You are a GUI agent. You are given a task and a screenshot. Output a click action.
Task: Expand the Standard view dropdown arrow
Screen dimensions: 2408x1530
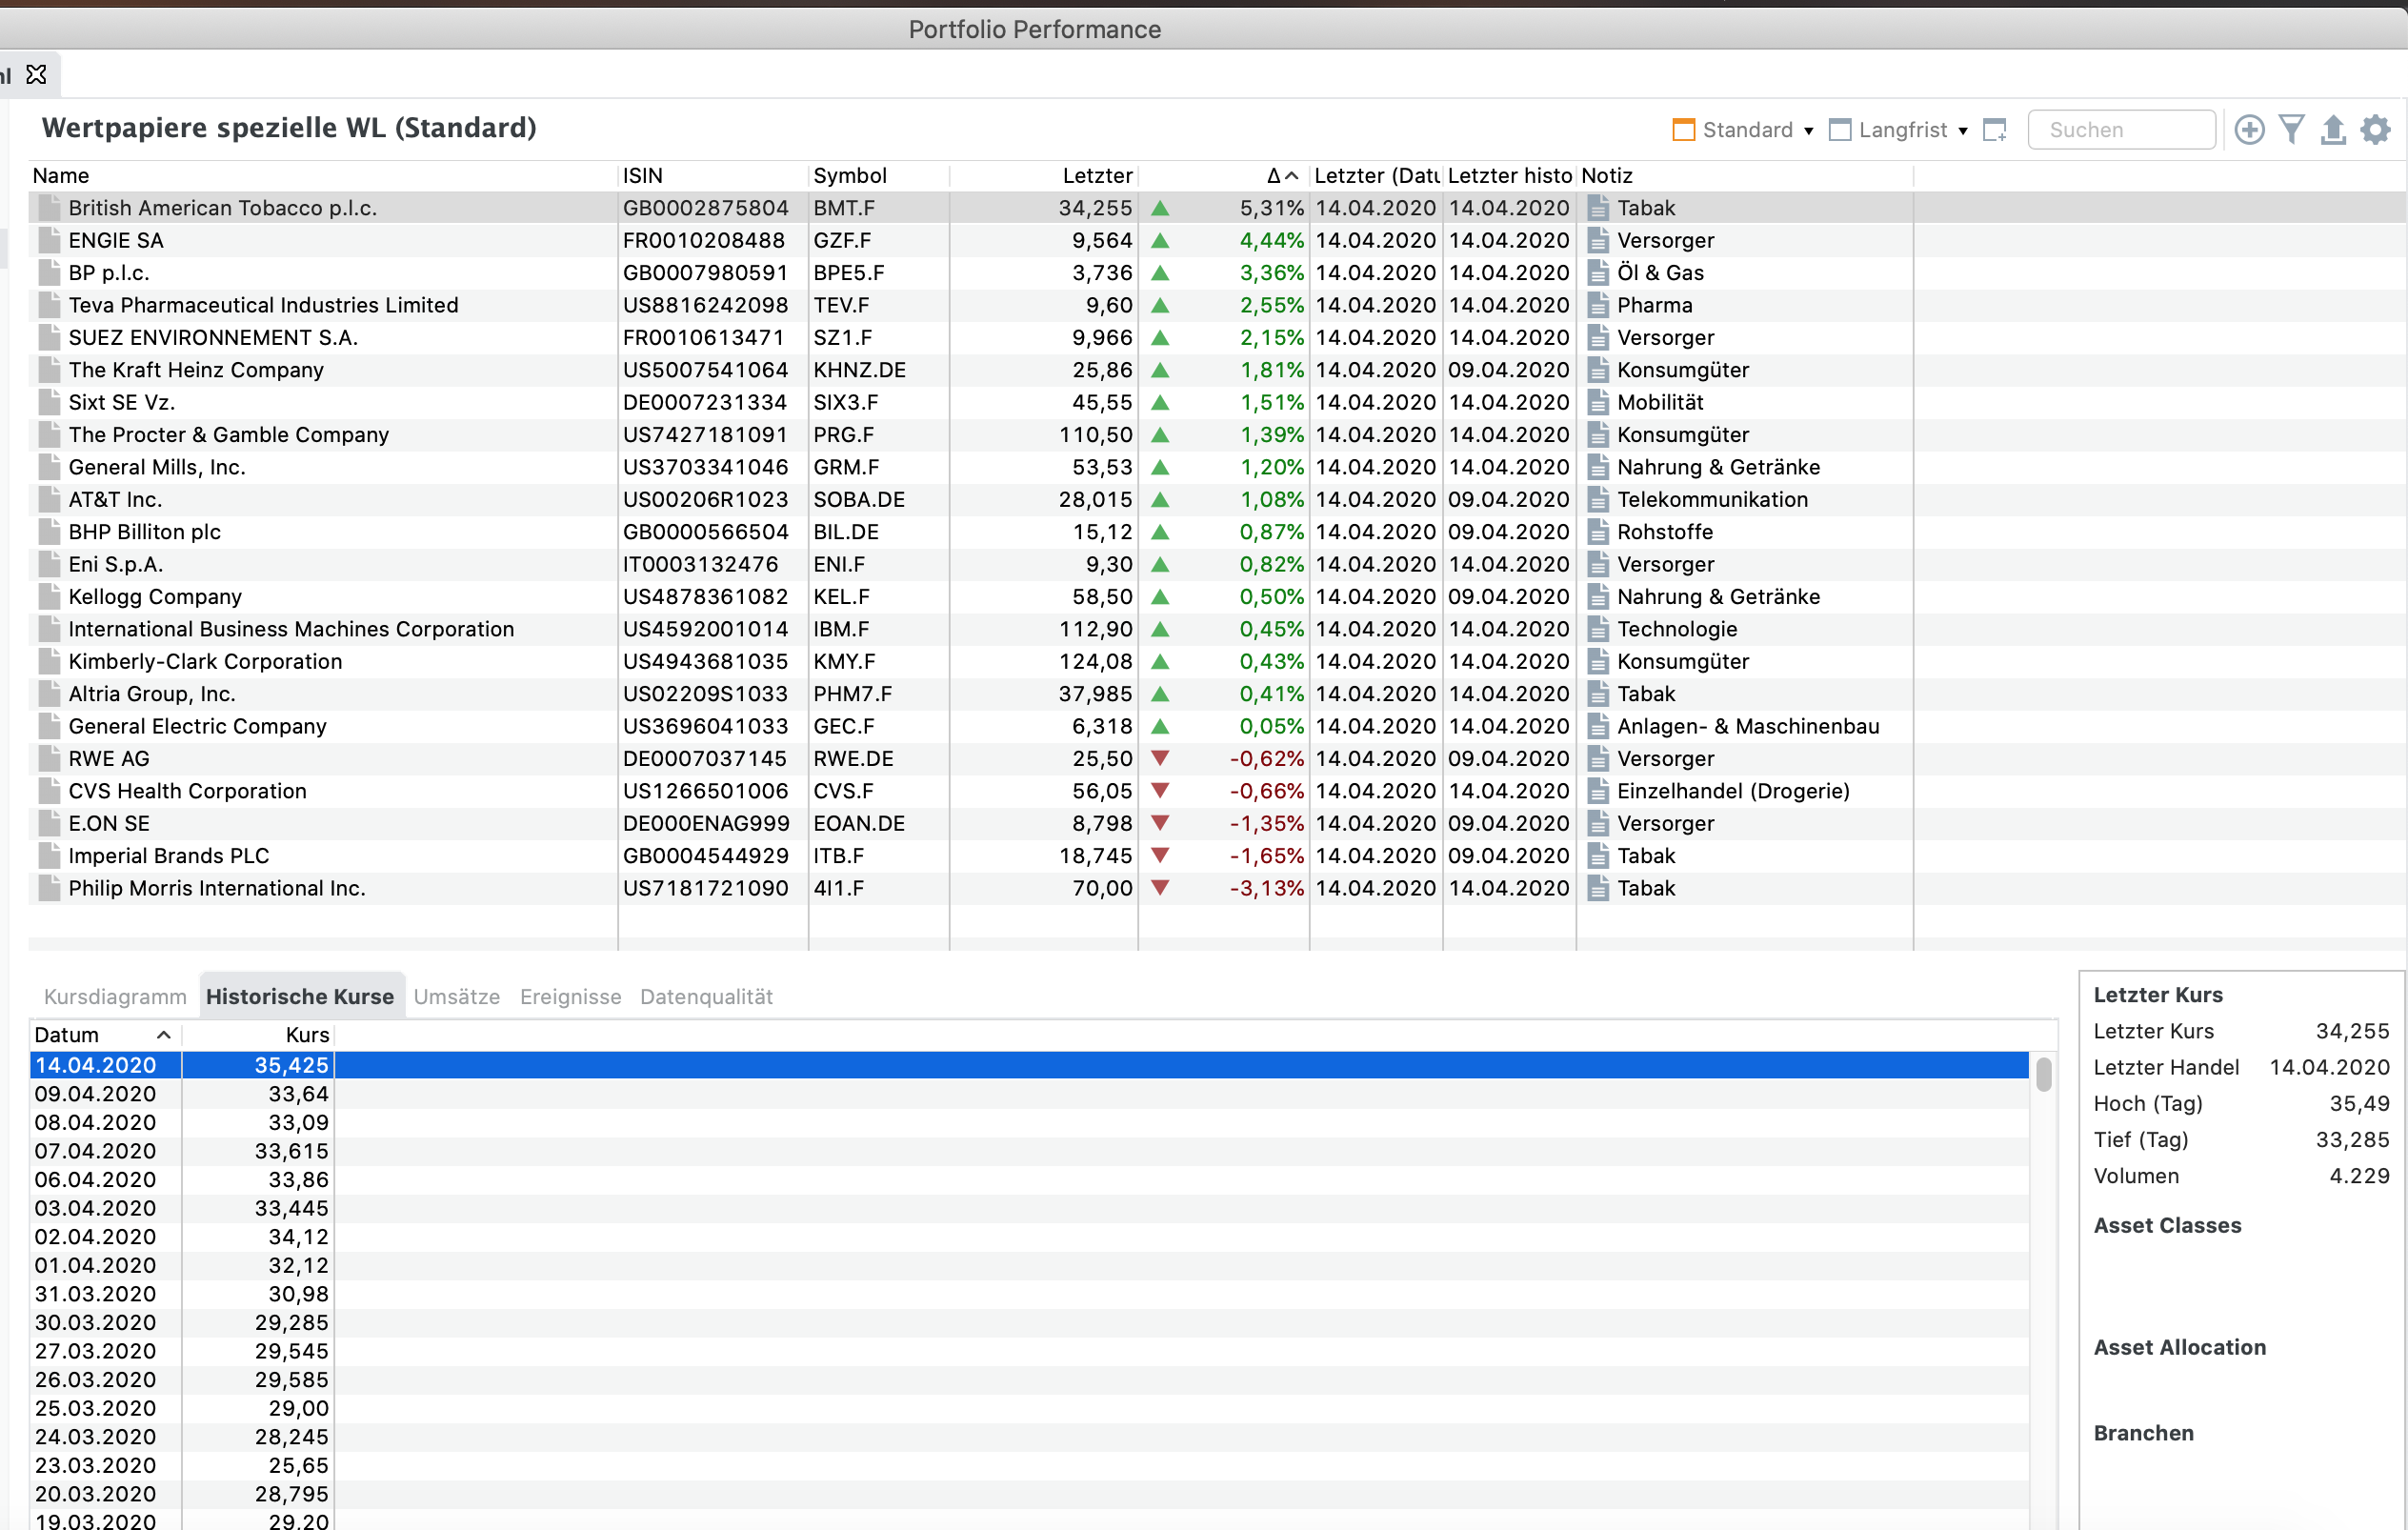[1808, 131]
